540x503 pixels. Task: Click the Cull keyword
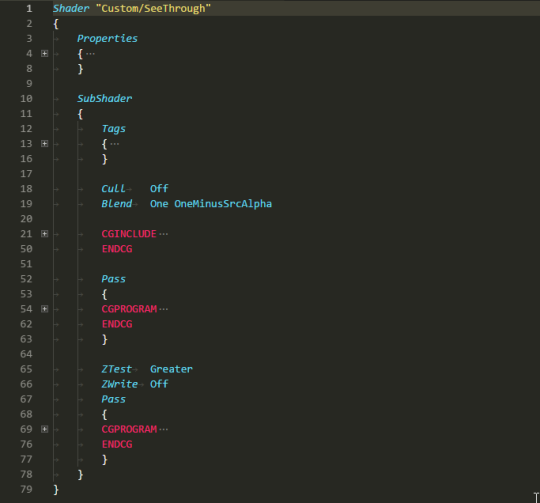[114, 189]
